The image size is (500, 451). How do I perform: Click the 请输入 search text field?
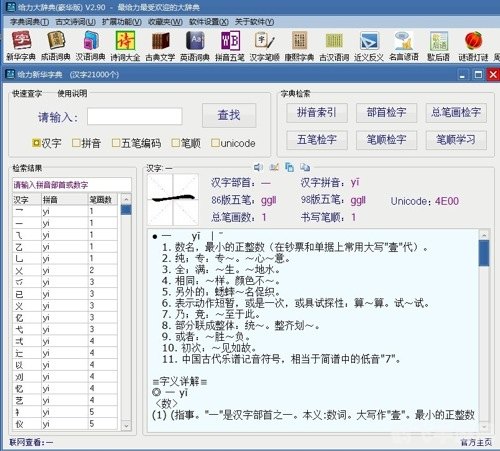(135, 116)
